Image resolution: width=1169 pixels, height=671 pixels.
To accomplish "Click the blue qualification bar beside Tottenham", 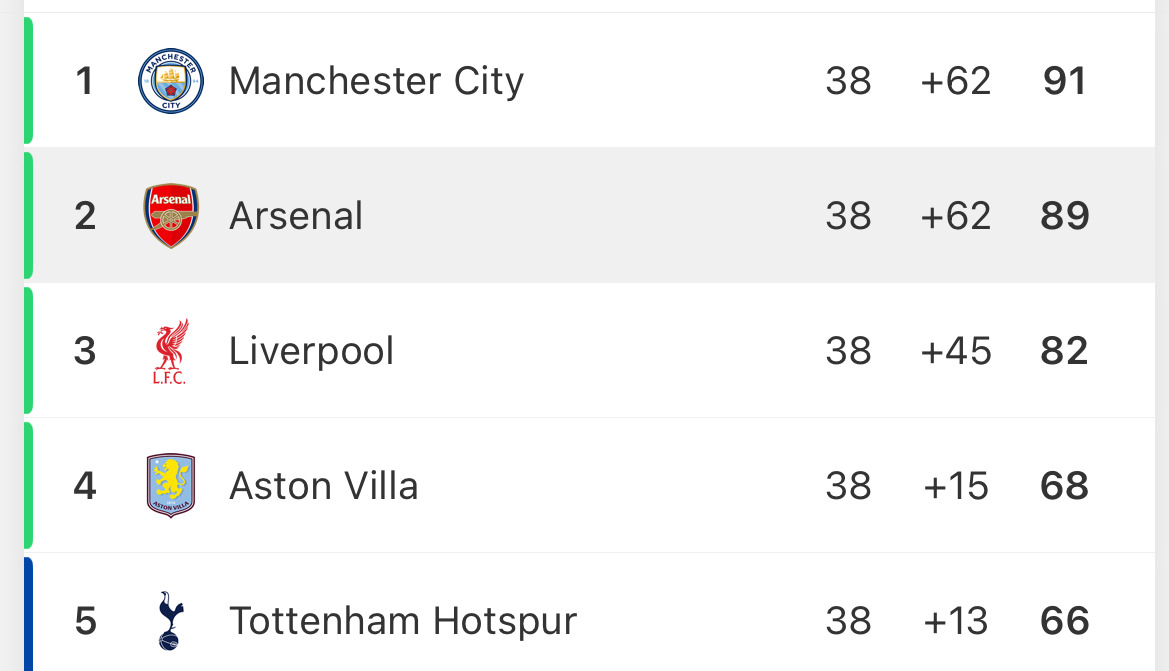I will point(28,614).
